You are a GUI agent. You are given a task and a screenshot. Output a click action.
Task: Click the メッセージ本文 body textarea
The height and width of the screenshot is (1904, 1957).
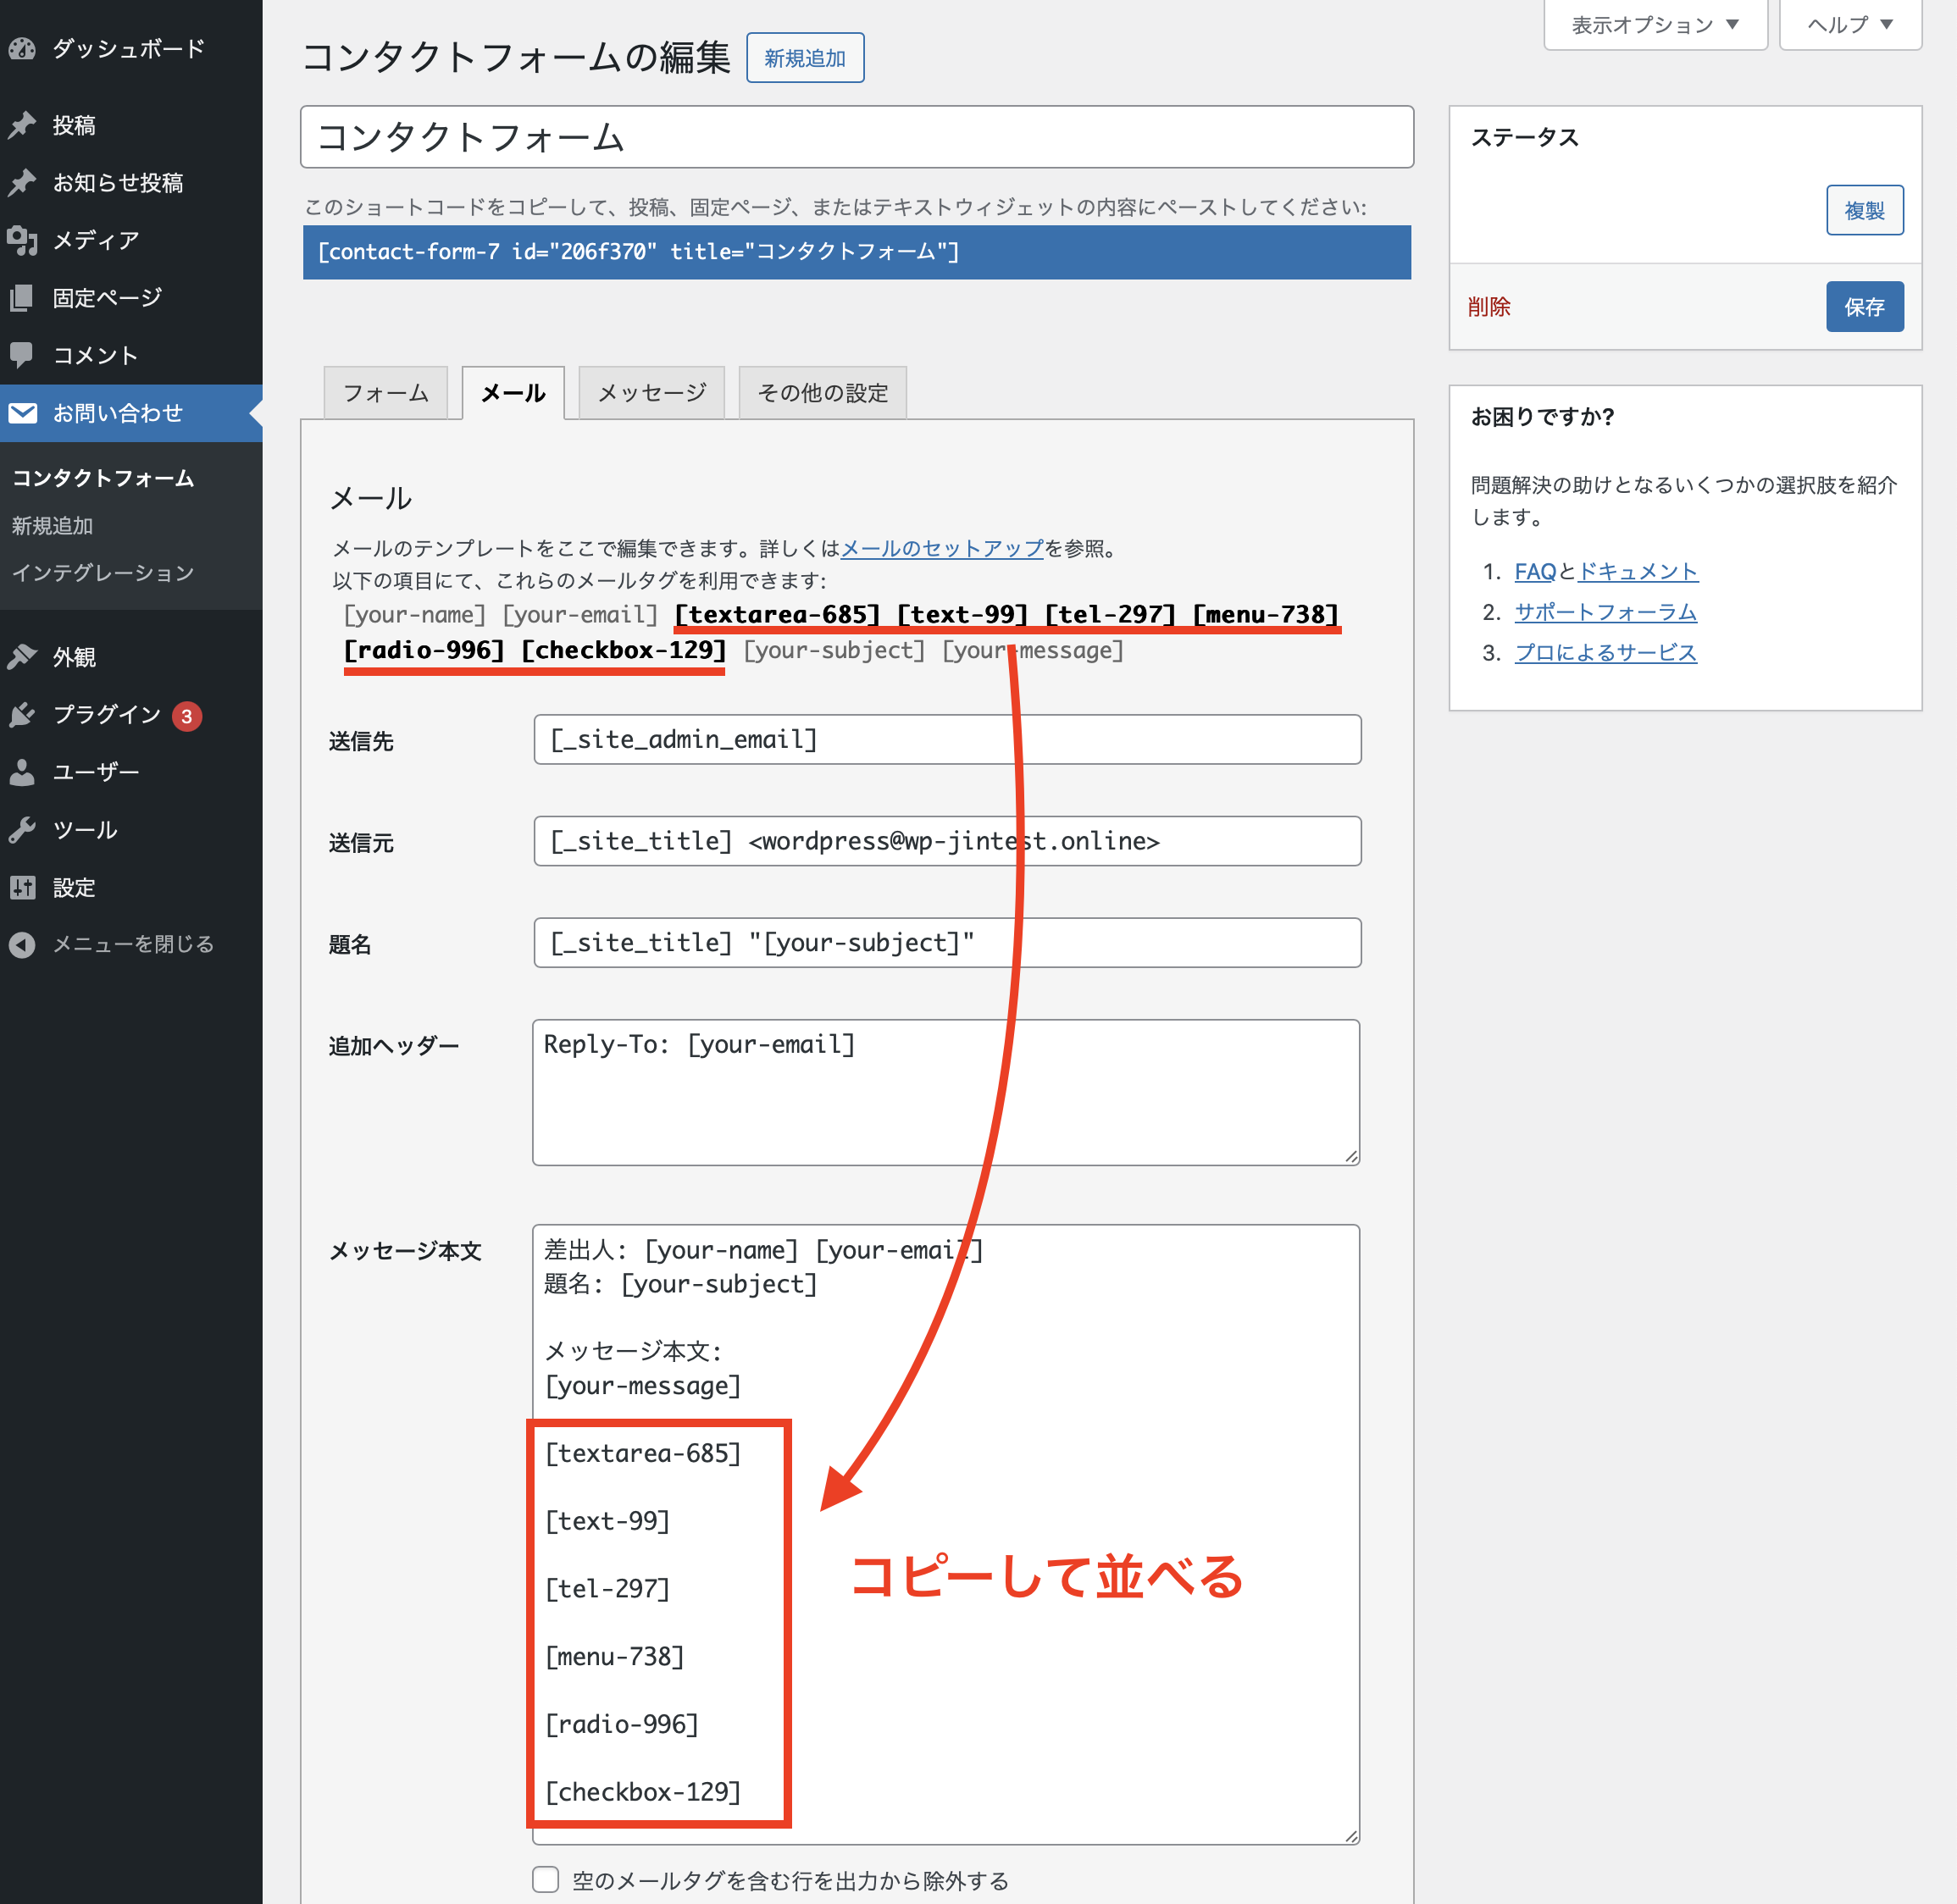946,1534
